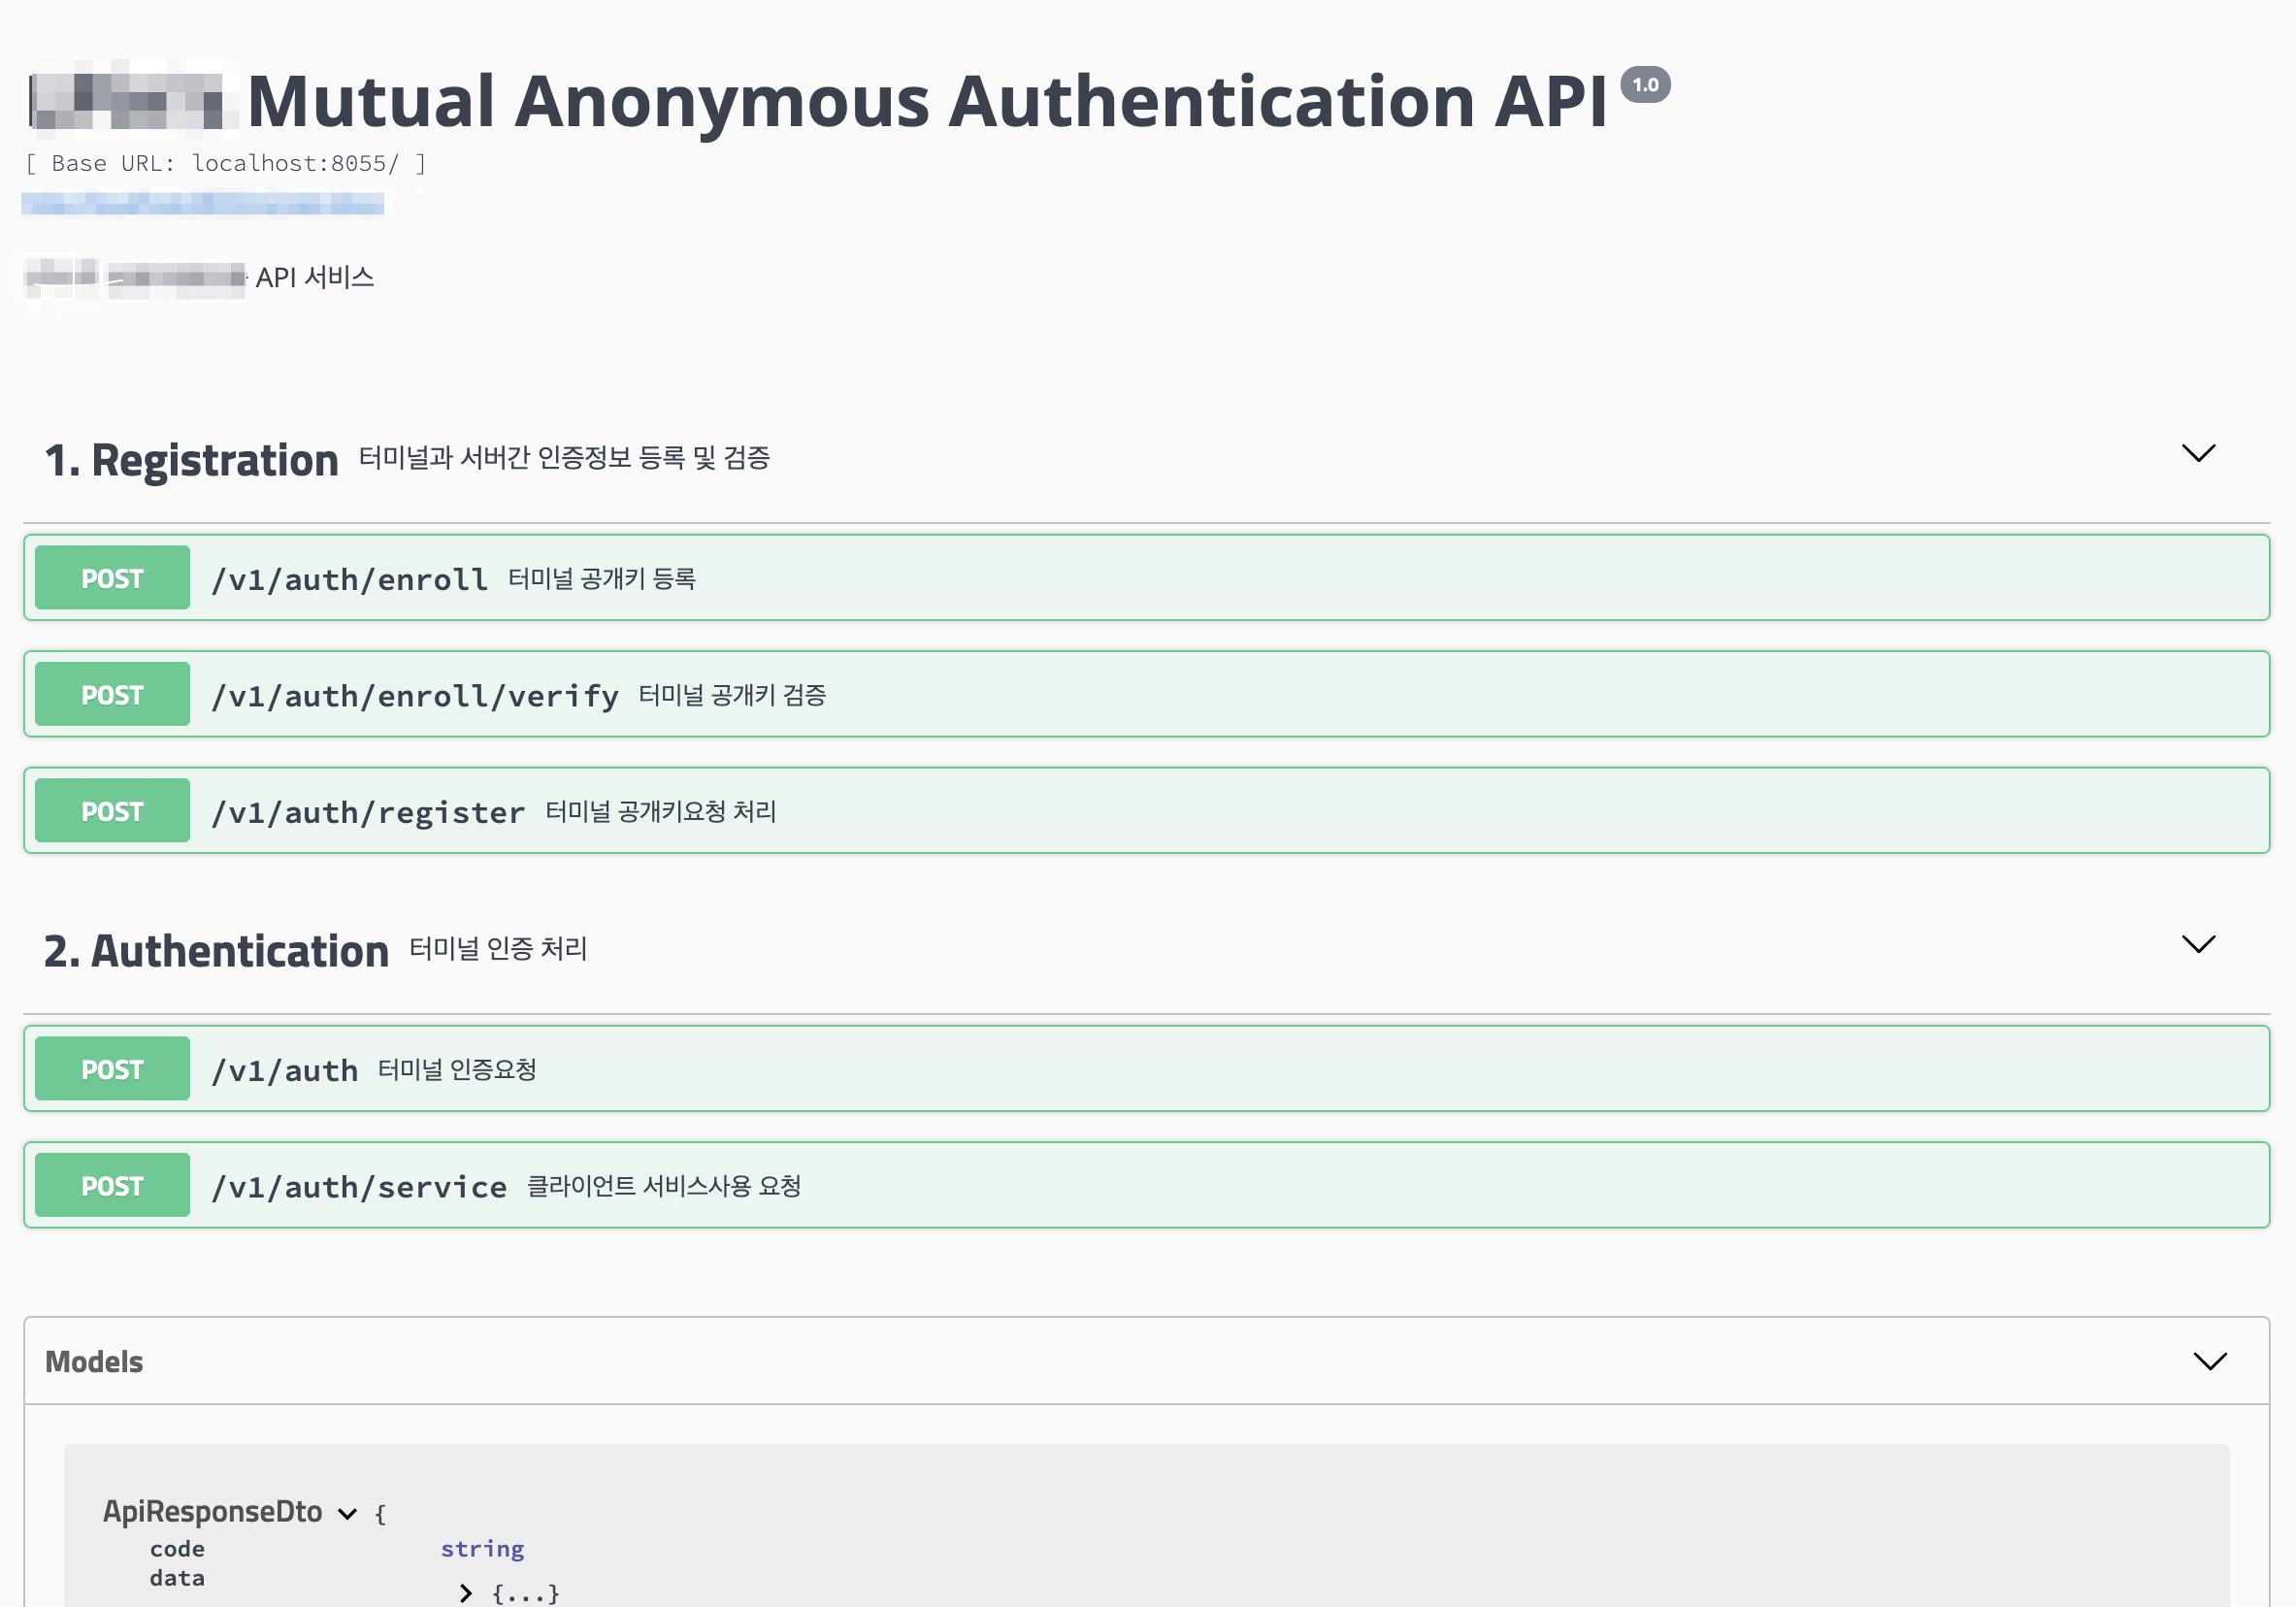Screen dimensions: 2296x1607
Task: Collapse the 2. Authentication section chevron
Action: point(2197,945)
